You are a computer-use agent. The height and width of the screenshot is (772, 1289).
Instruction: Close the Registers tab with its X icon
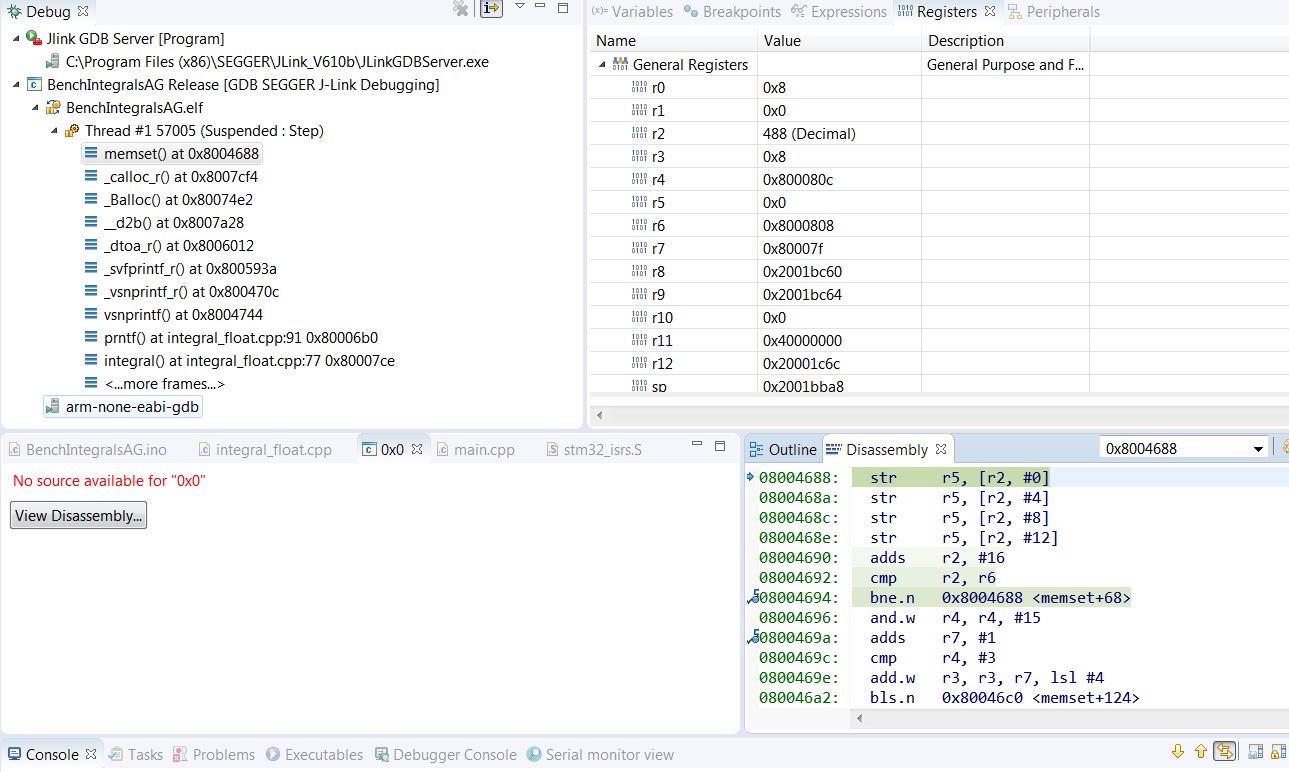(990, 12)
